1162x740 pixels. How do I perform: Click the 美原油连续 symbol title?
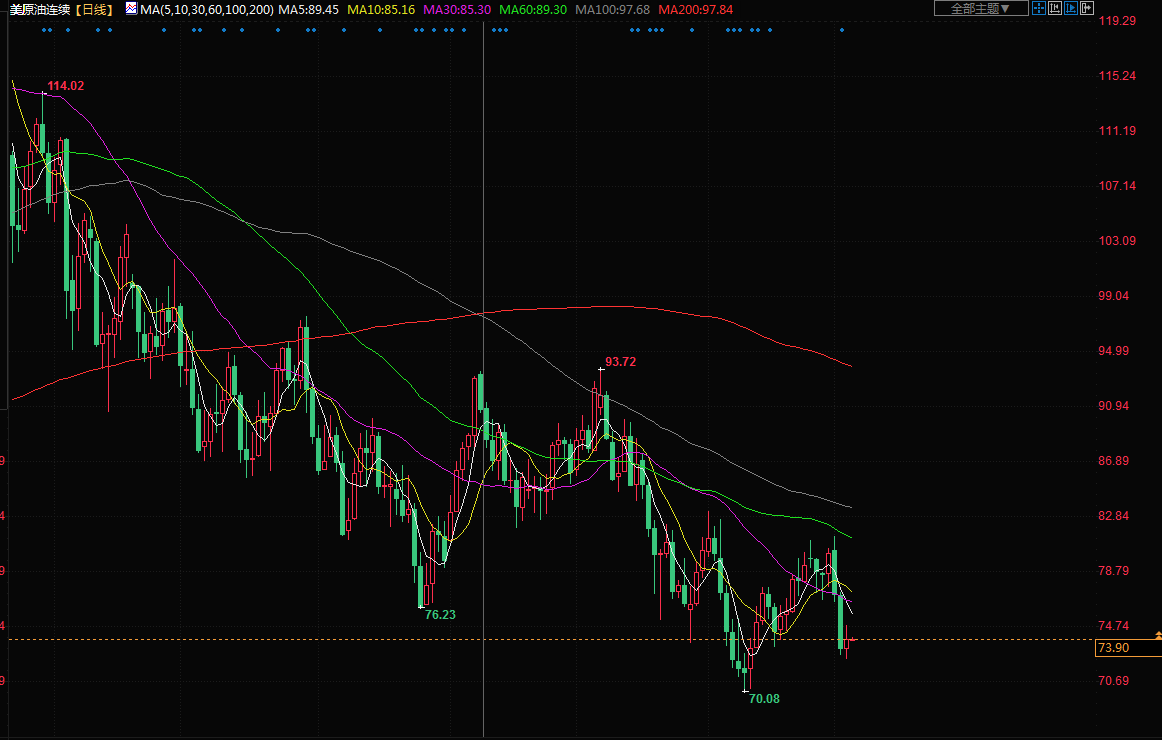pyautogui.click(x=40, y=9)
